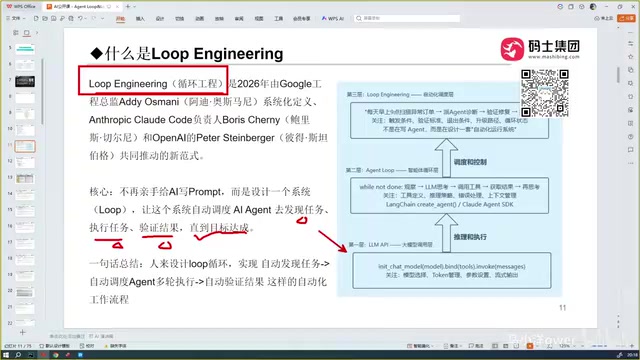The width and height of the screenshot is (640, 360).
Task: Click the export PDF icon in quick toolbar
Action: pos(62,18)
